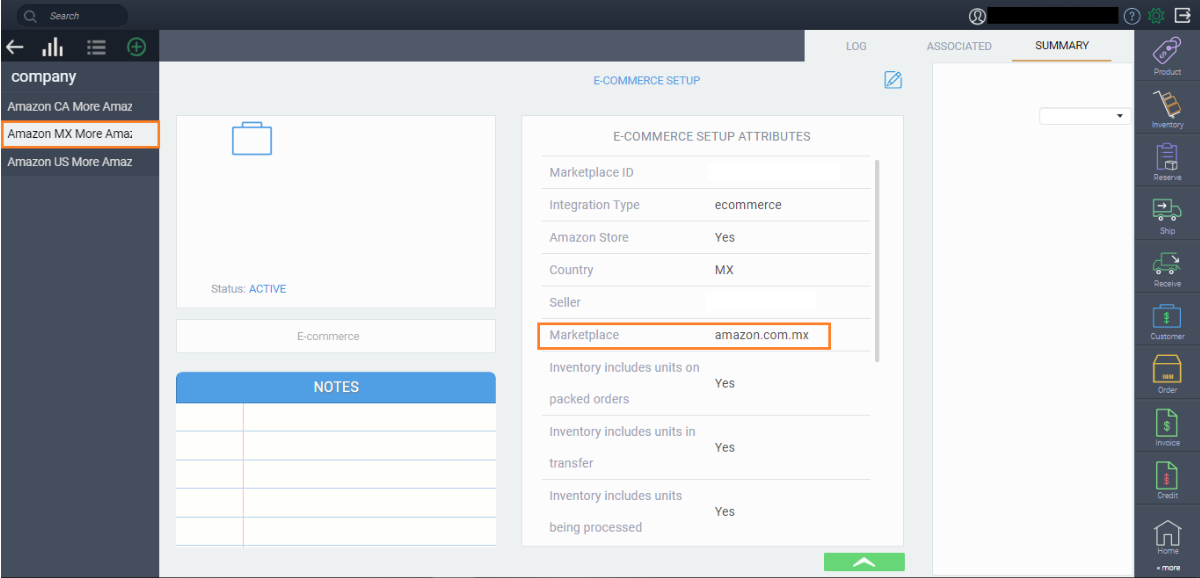Click Inventory includes units on packed orders
The width and height of the screenshot is (1200, 578).
(x=624, y=383)
